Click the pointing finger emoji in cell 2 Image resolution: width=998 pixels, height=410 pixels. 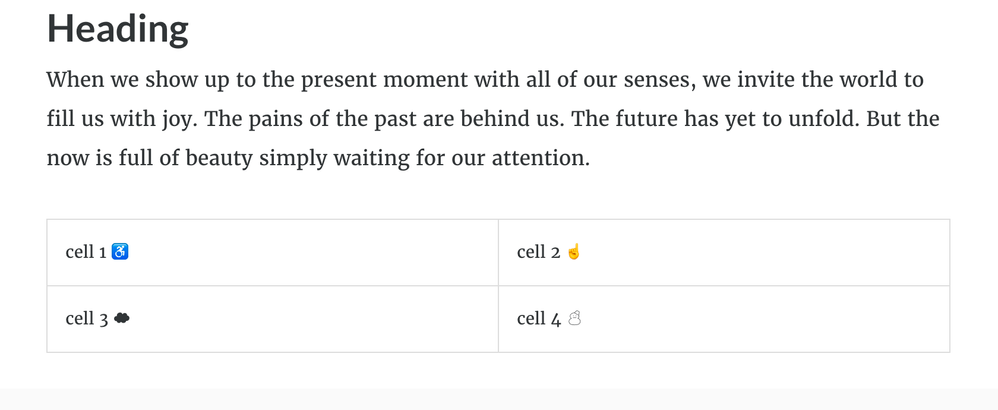coord(573,252)
